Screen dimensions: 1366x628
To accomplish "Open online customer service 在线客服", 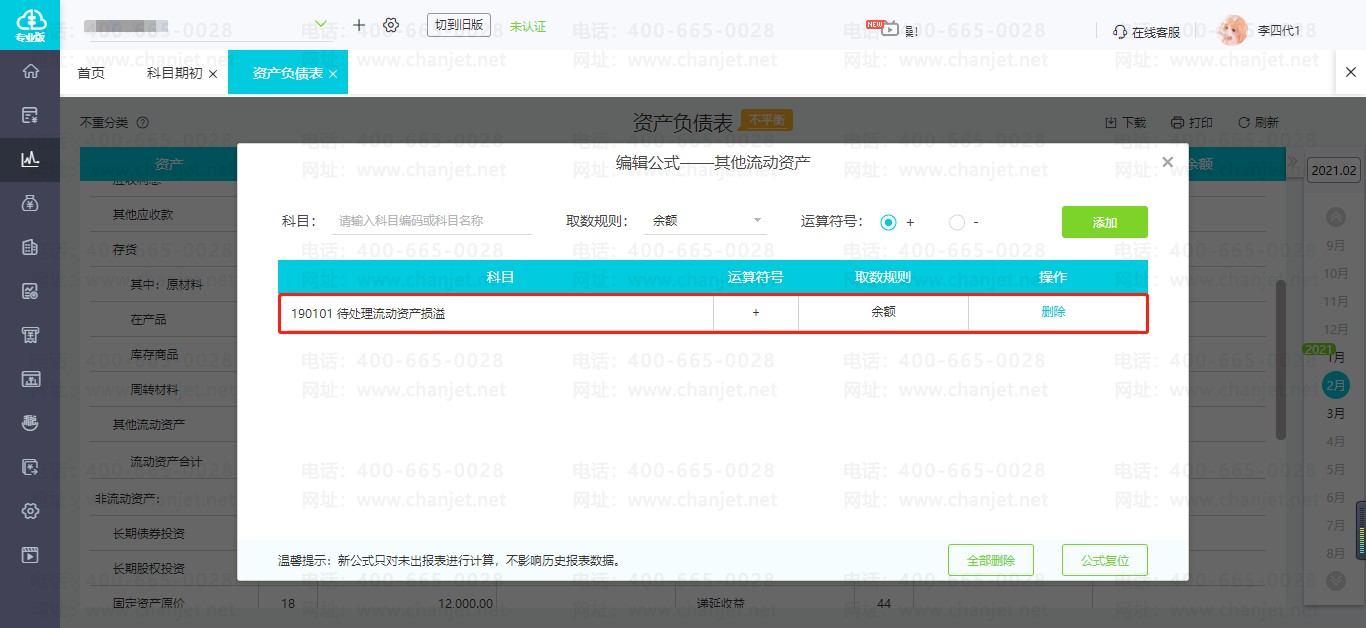I will coord(1146,32).
